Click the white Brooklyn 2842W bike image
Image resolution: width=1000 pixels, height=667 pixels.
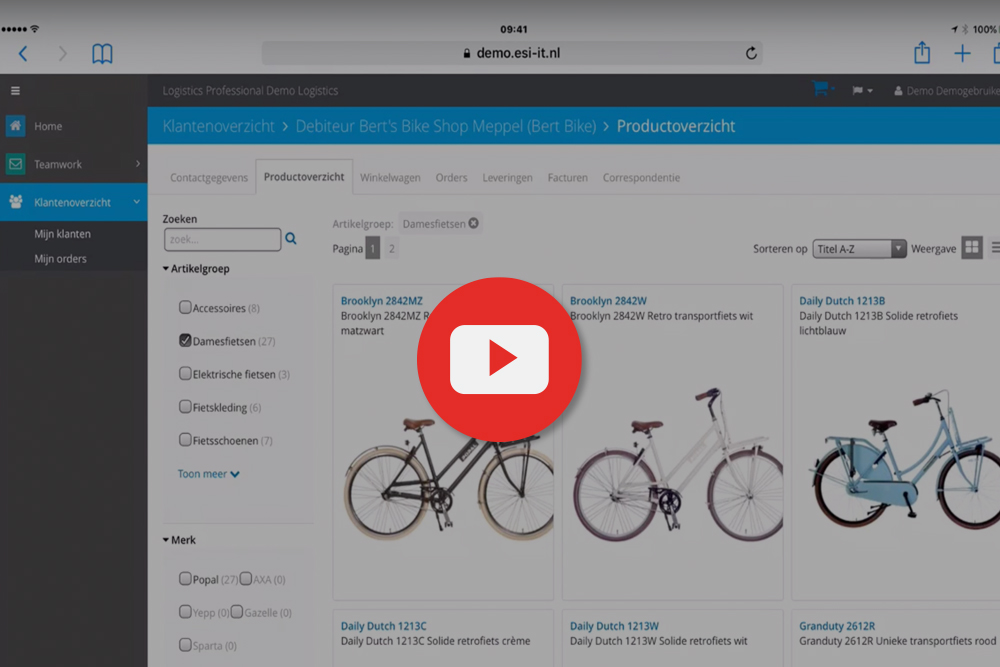pos(678,464)
